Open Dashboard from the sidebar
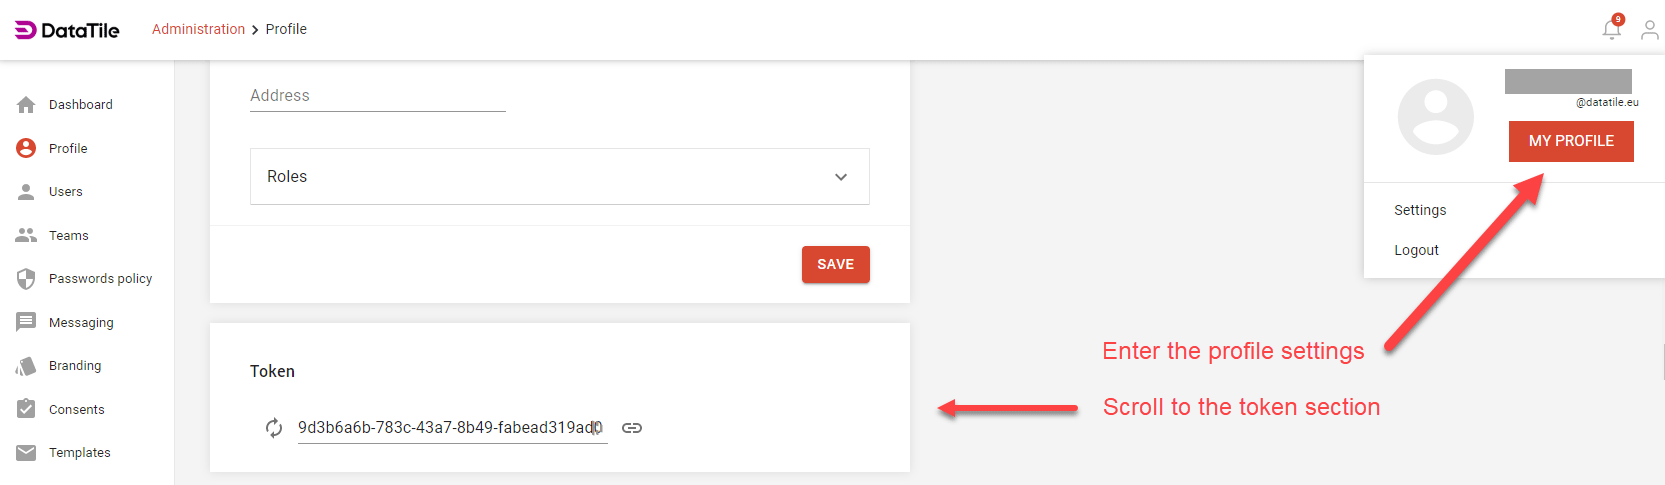This screenshot has width=1665, height=485. tap(80, 105)
